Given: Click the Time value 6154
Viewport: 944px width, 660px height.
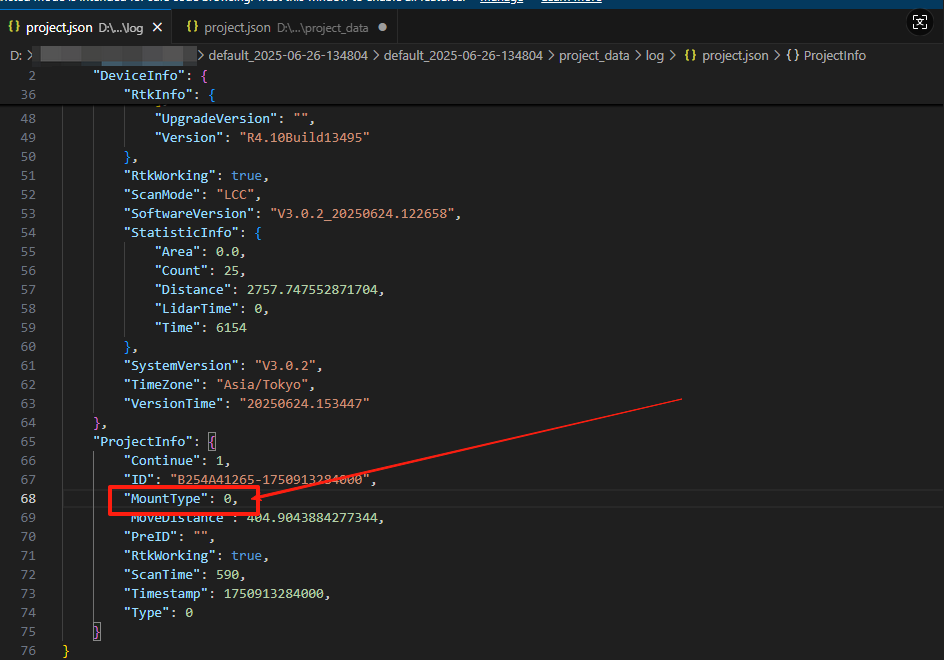Looking at the screenshot, I should coord(231,328).
